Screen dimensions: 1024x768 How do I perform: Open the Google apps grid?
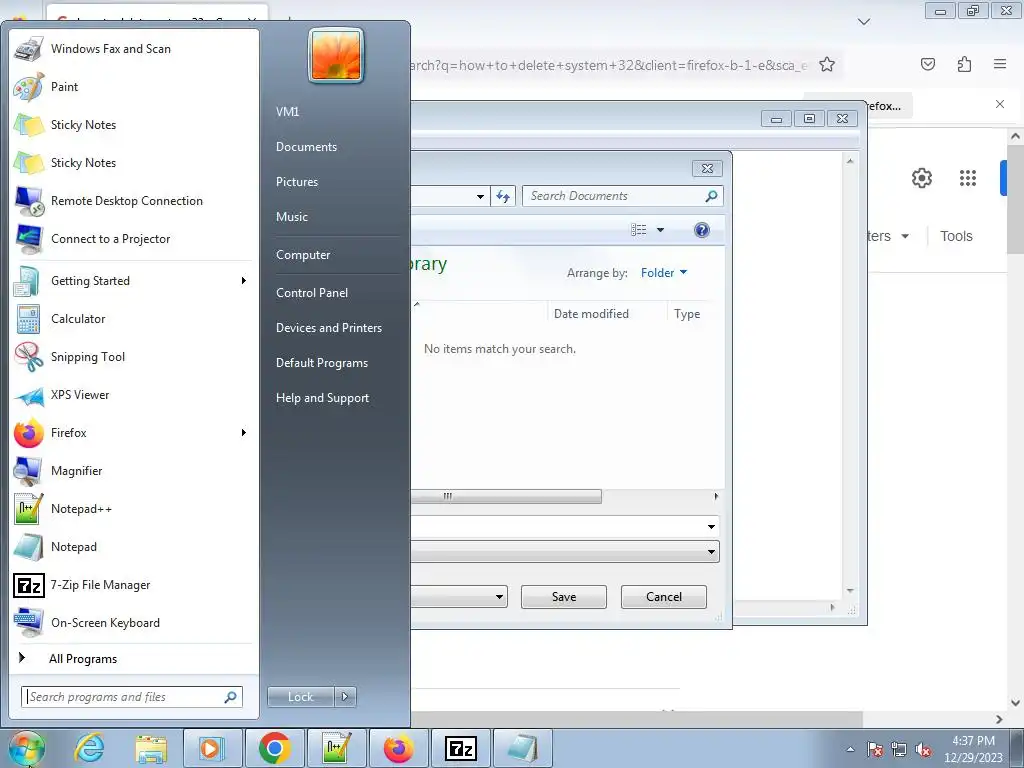pyautogui.click(x=968, y=178)
